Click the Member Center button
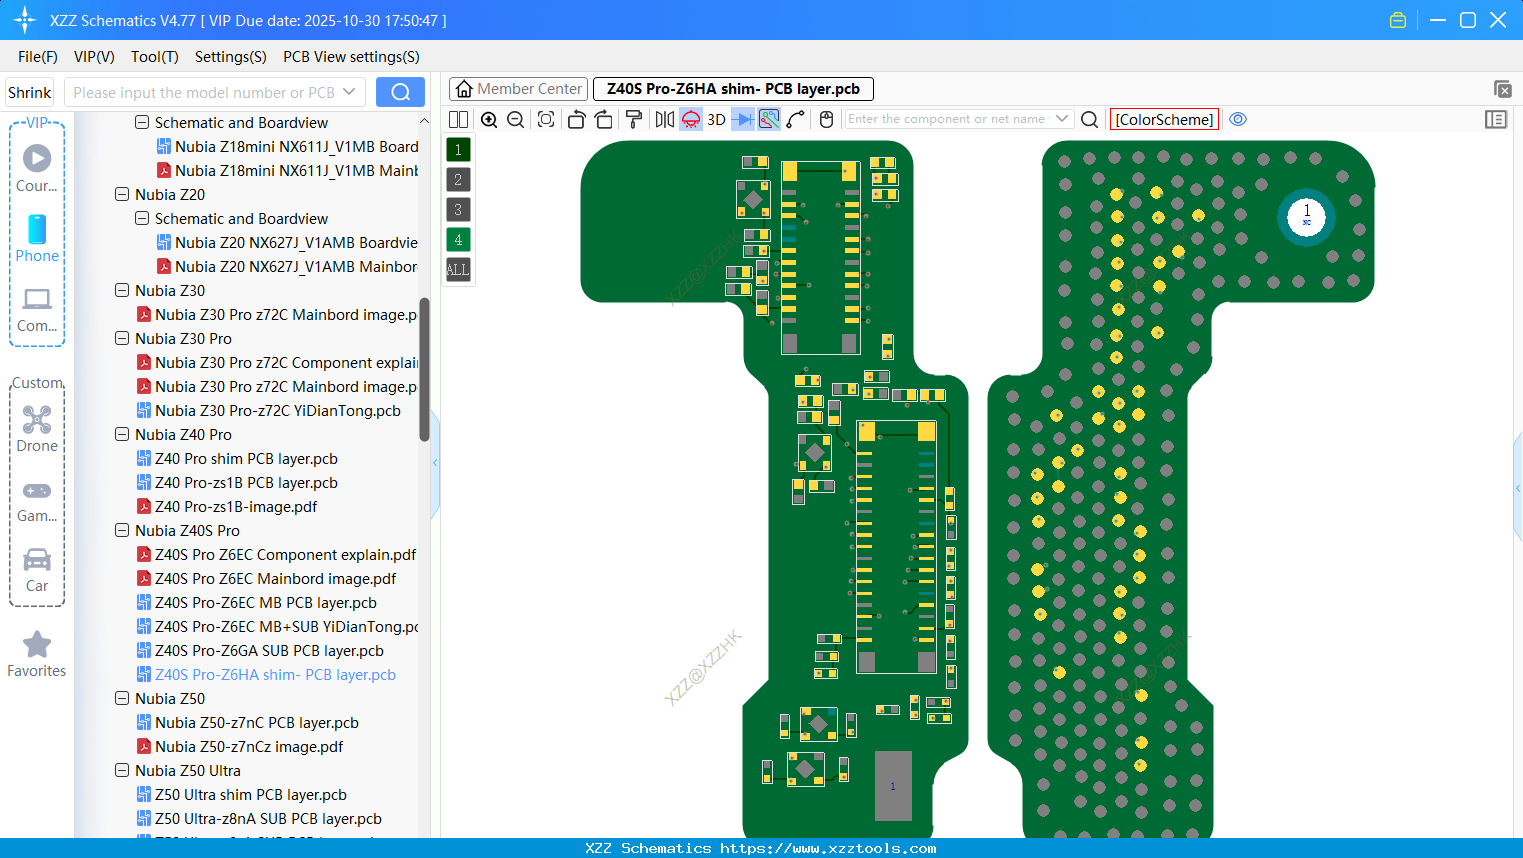The image size is (1523, 858). click(518, 89)
